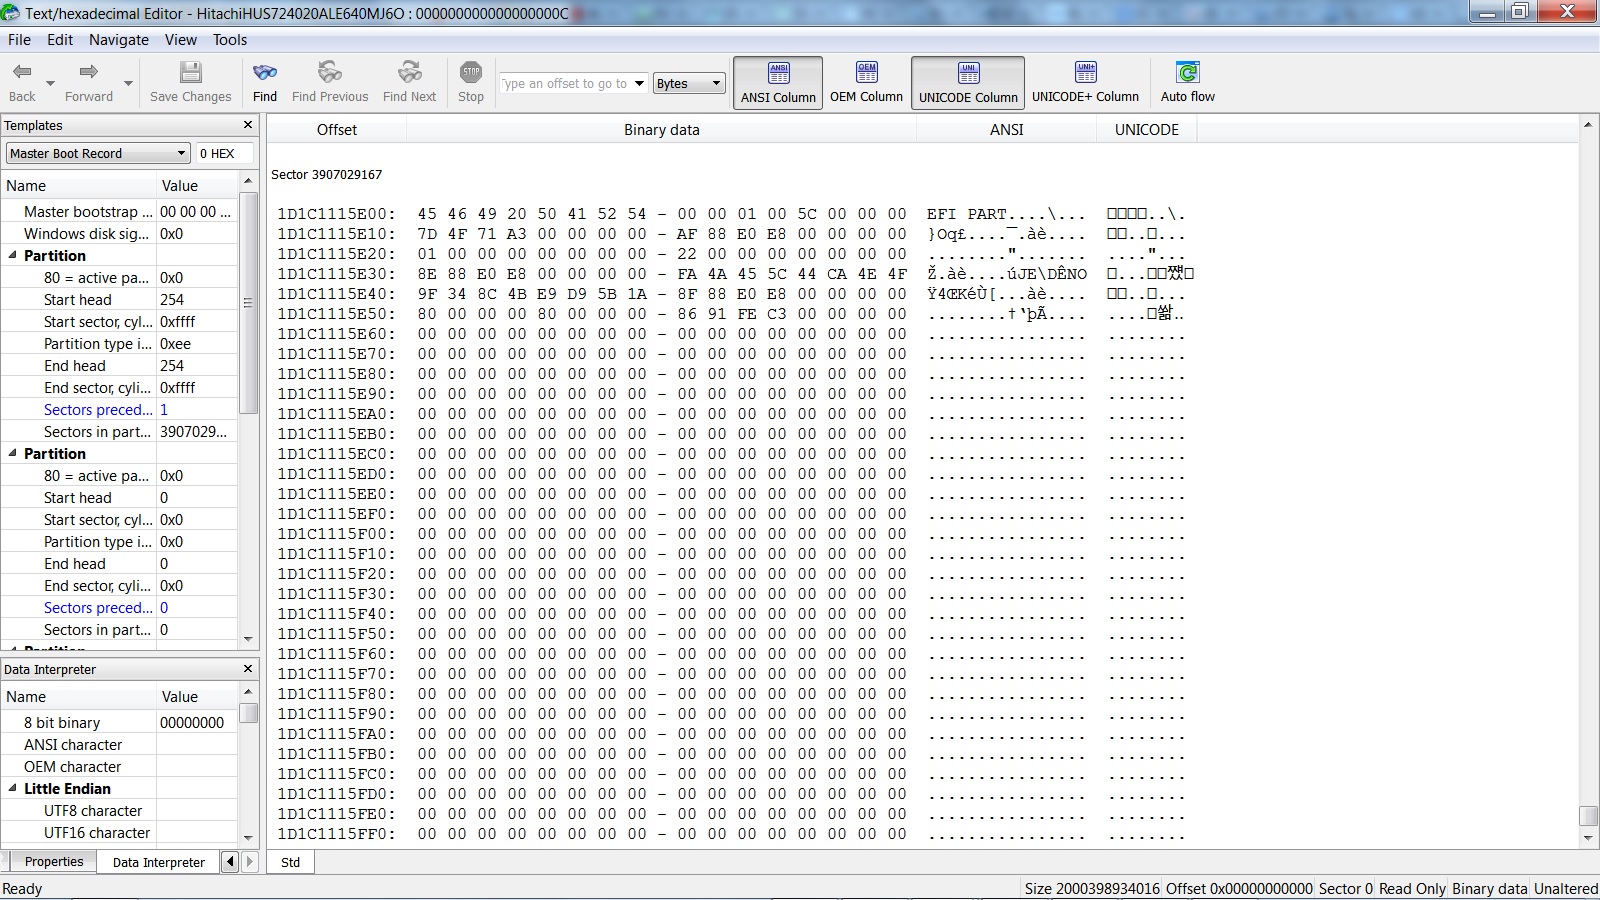Click the UNICODE column header
Viewport: 1600px width, 900px height.
1146,129
